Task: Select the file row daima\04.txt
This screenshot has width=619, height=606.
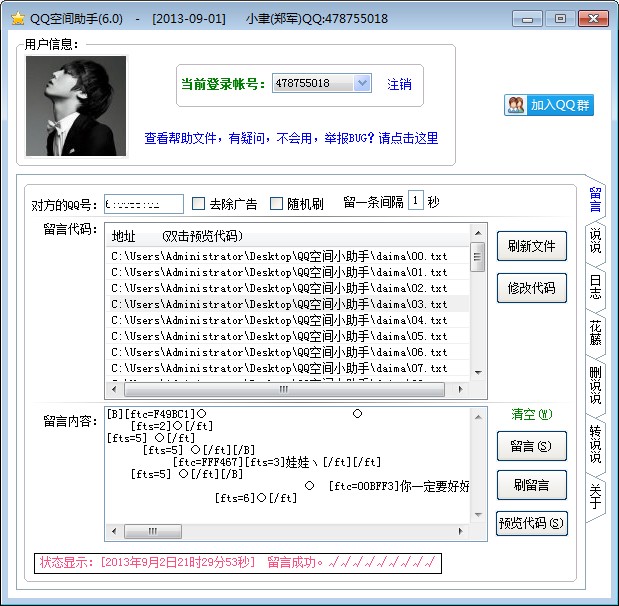Action: point(287,320)
